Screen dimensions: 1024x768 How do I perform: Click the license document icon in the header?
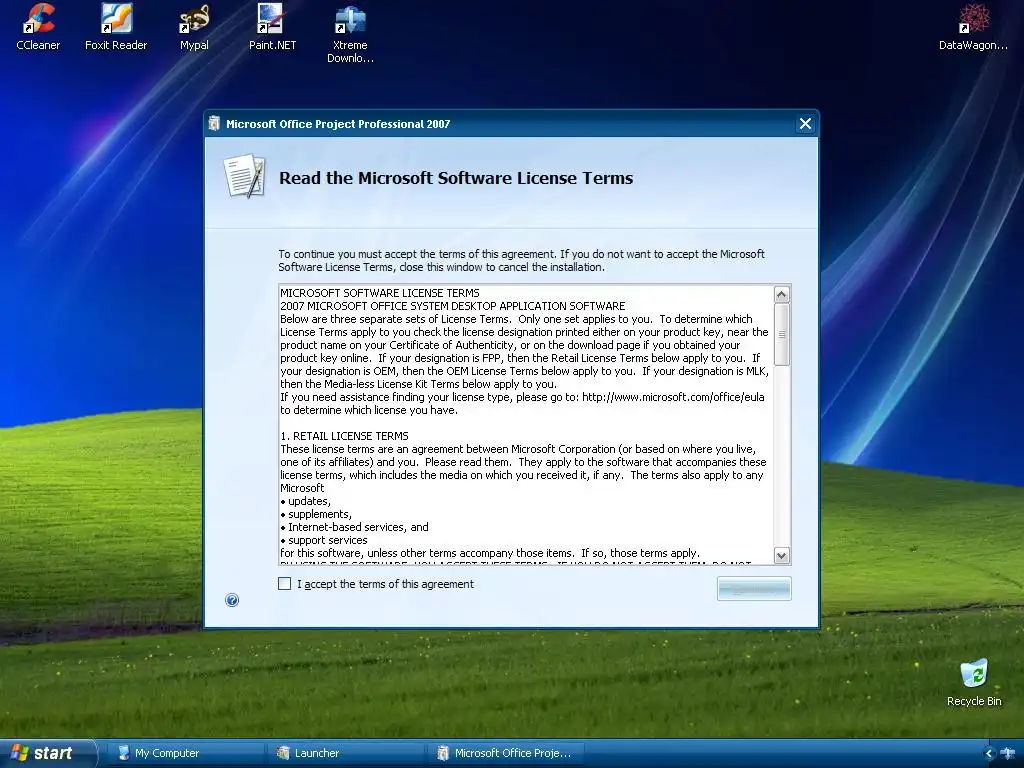(244, 176)
